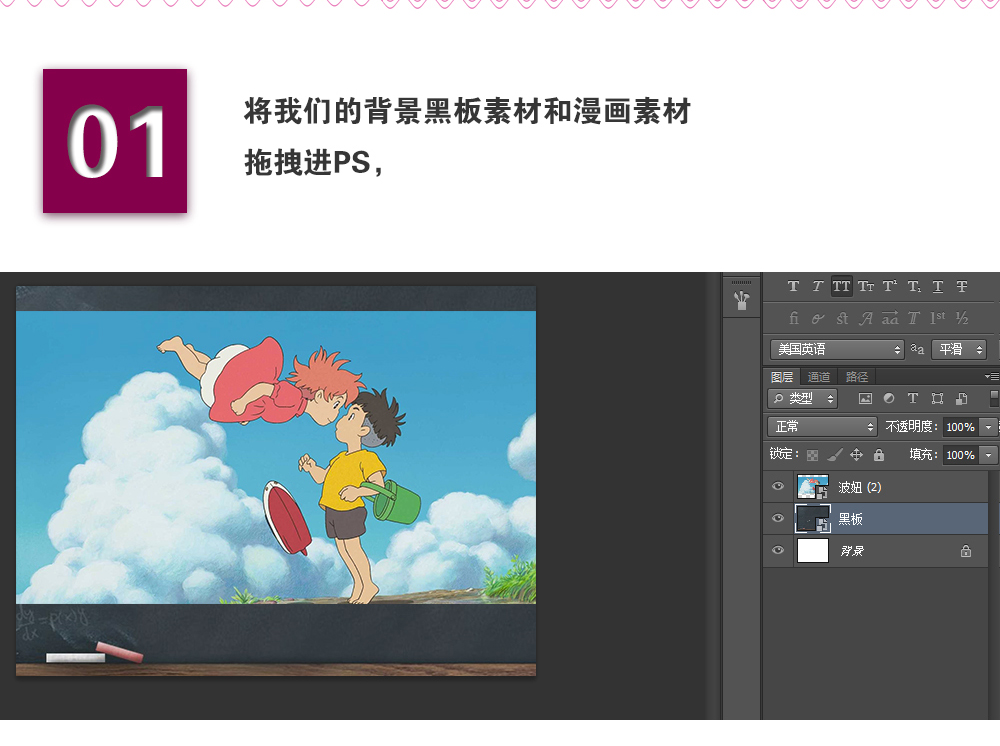Open the layers panel flyout menu

point(992,377)
